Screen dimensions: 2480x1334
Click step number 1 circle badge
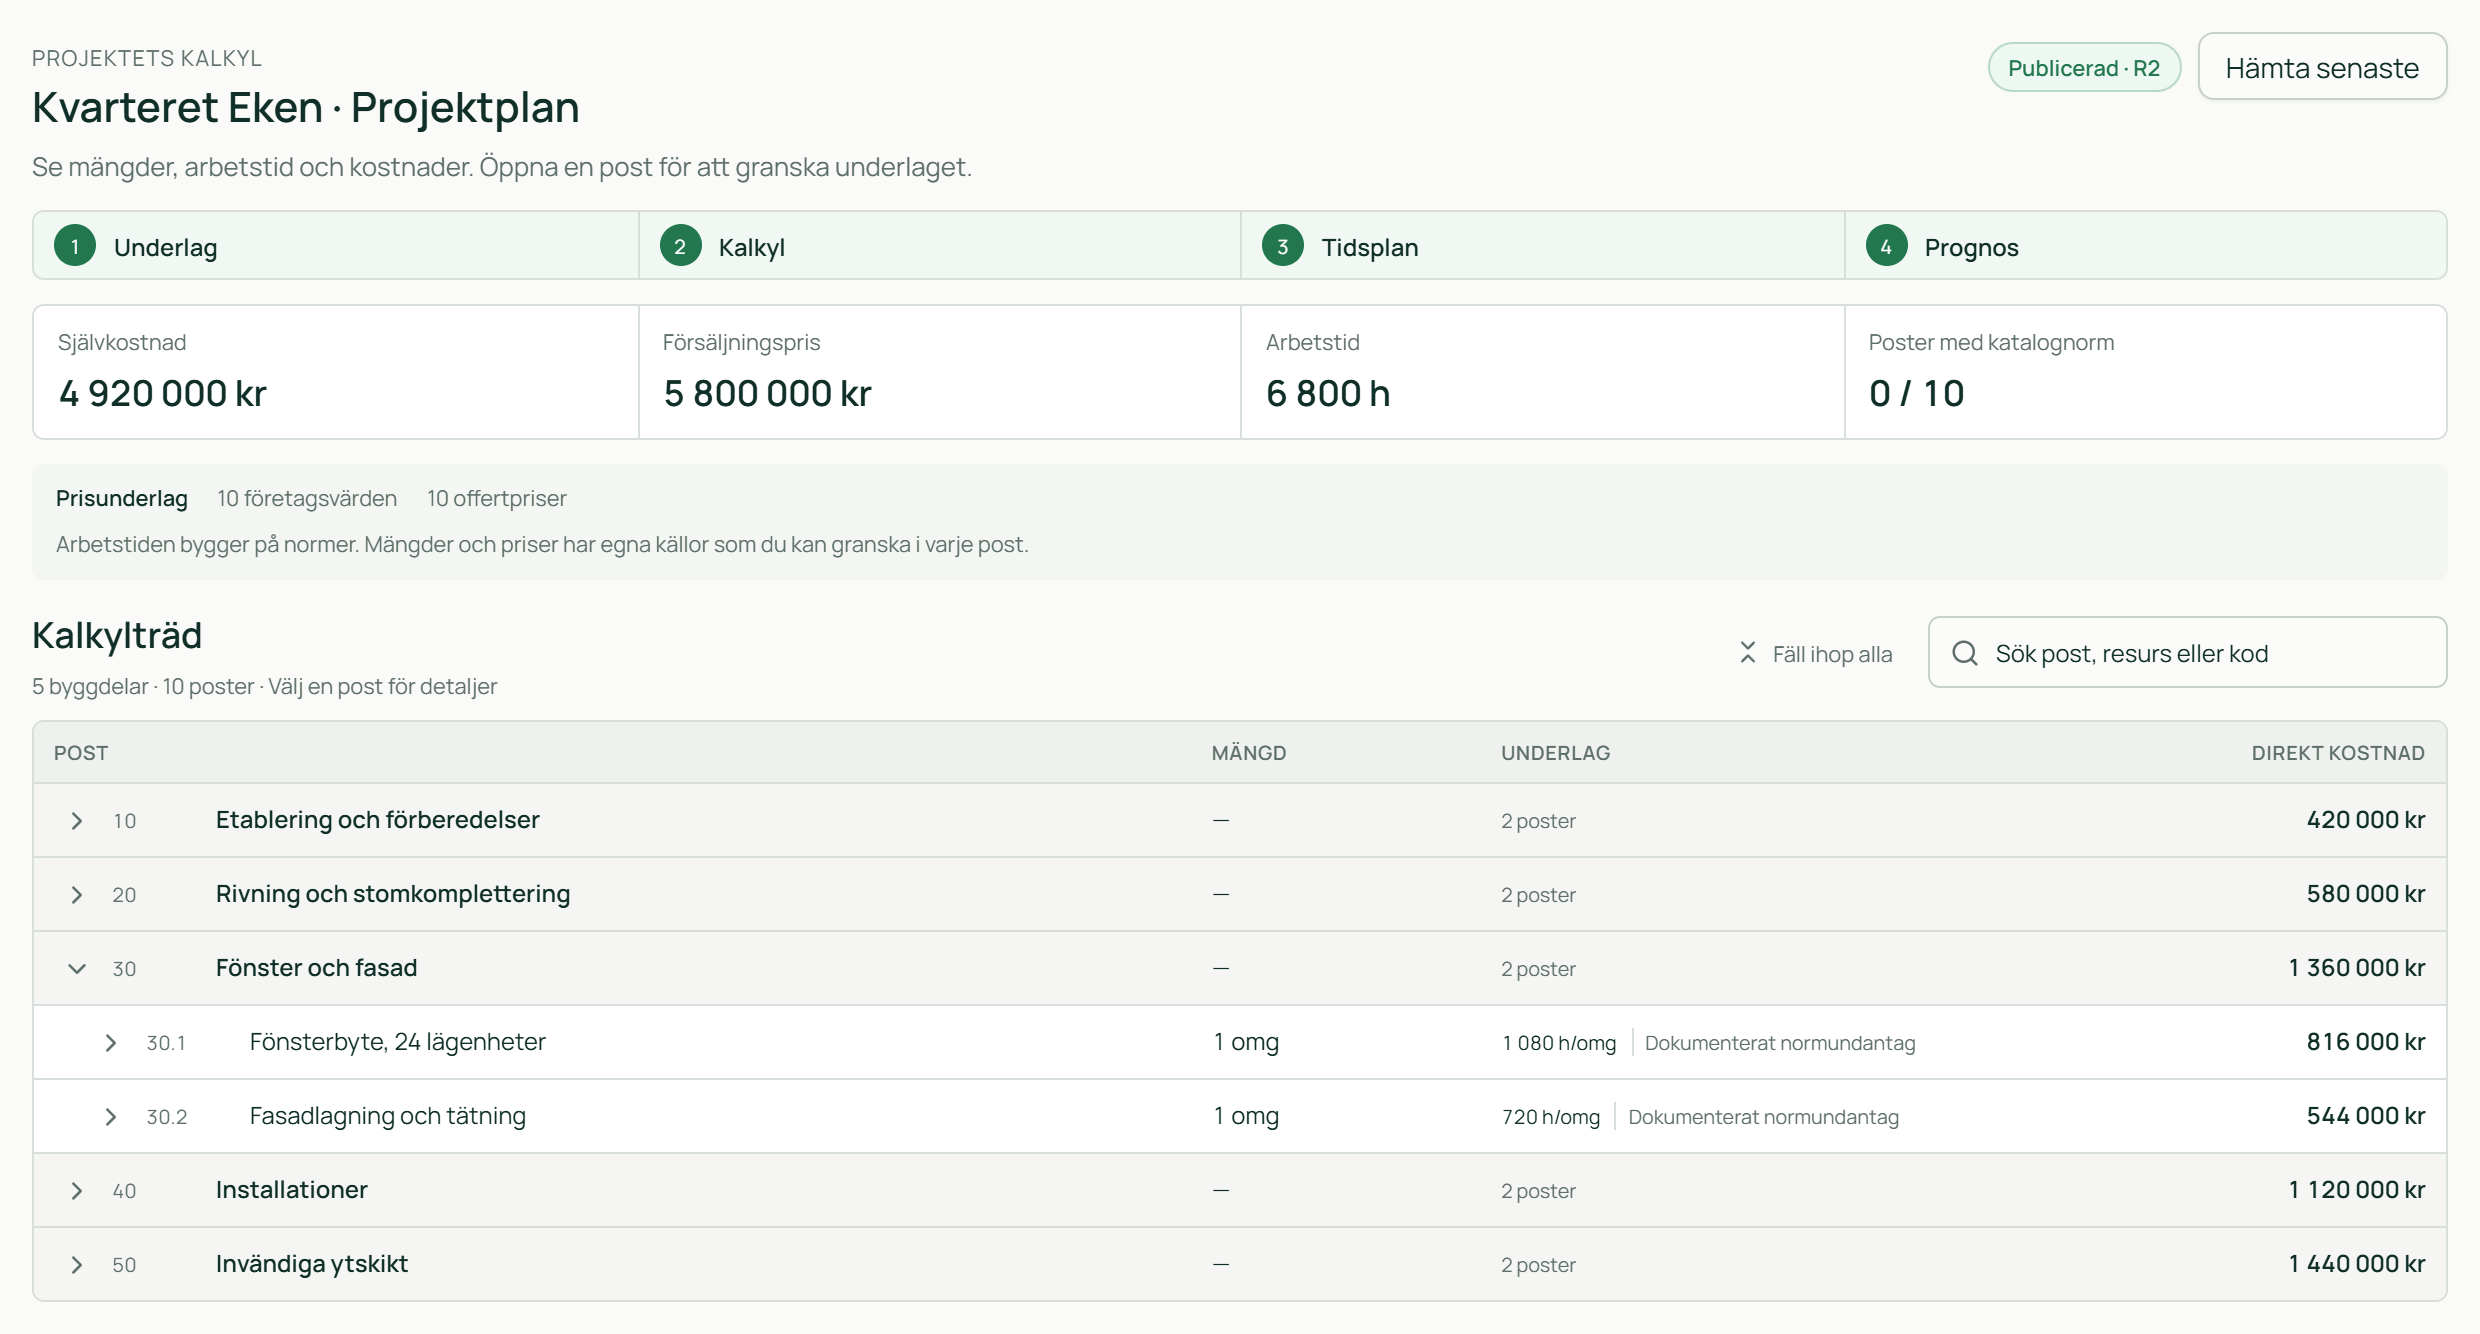(x=75, y=246)
